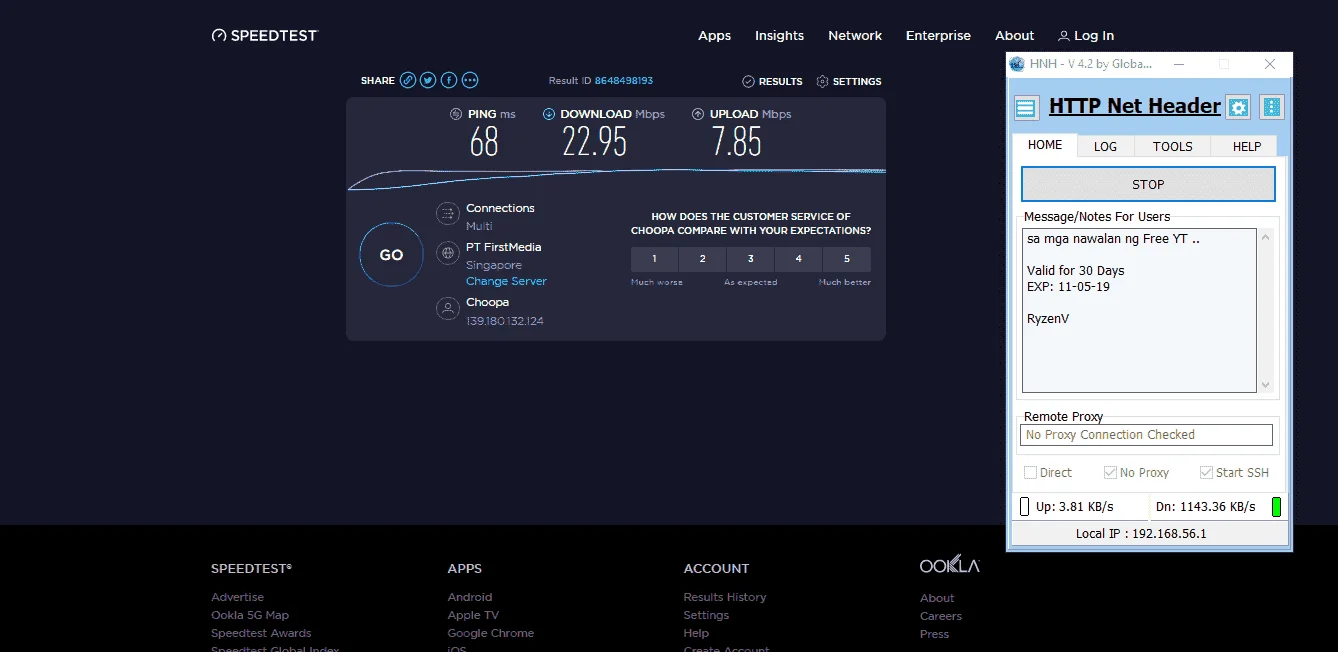1338x652 pixels.
Task: Open Speedtest Awards link
Action: point(261,633)
